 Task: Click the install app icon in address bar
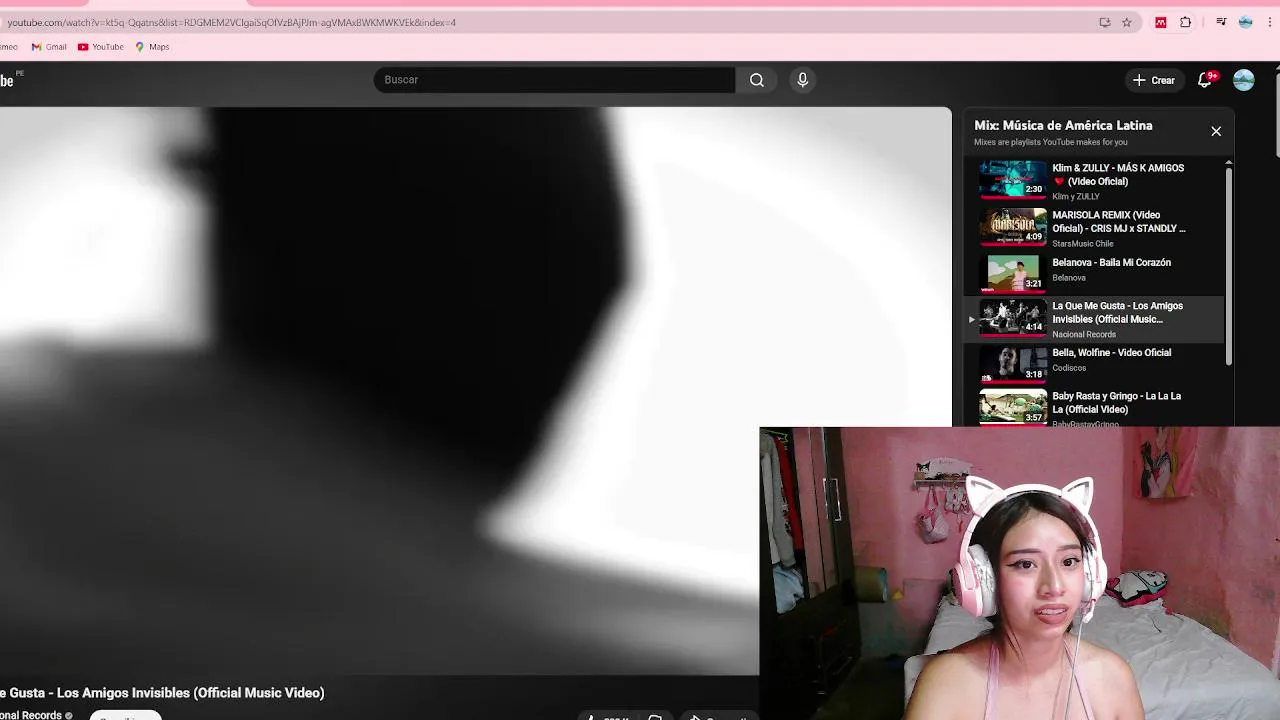tap(1105, 22)
